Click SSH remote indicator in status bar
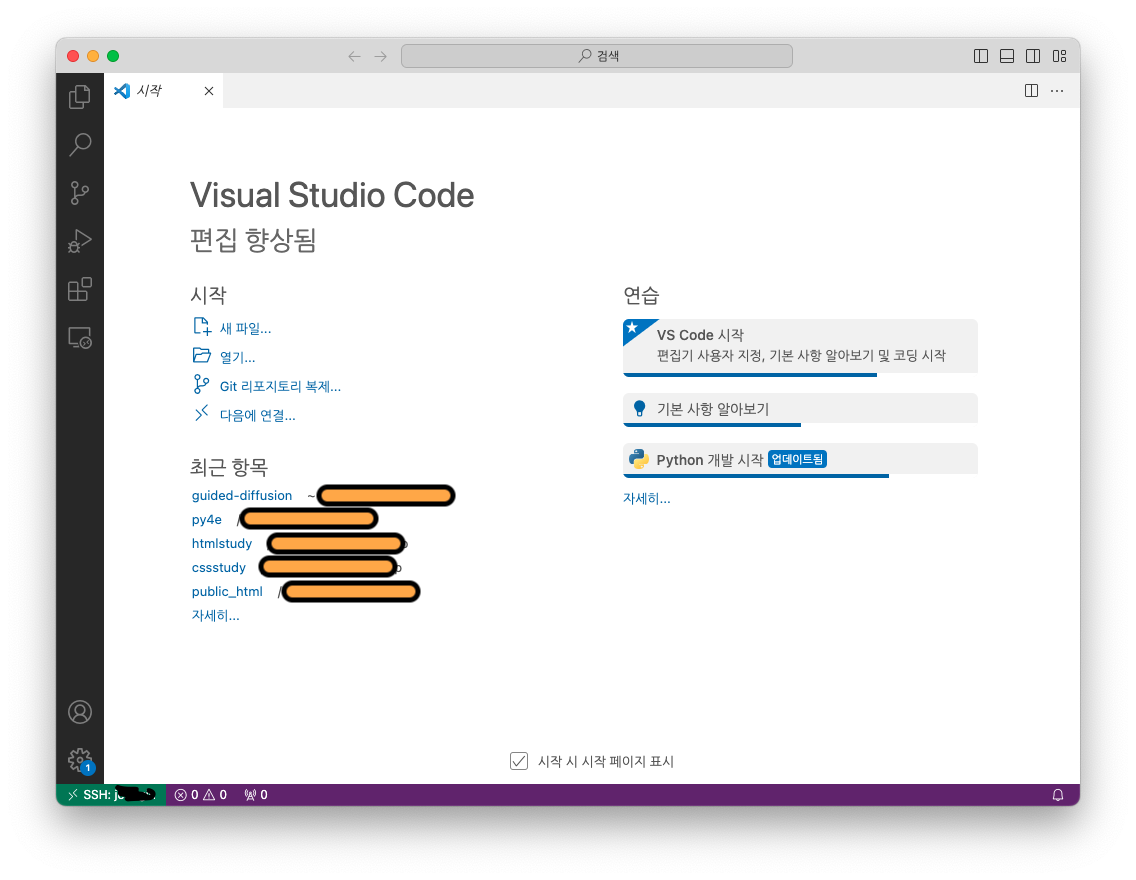Screen dimensions: 1136x880 111,795
